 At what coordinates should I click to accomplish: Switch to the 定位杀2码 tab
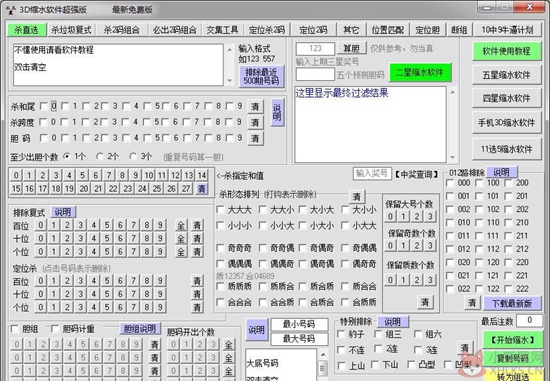(267, 30)
